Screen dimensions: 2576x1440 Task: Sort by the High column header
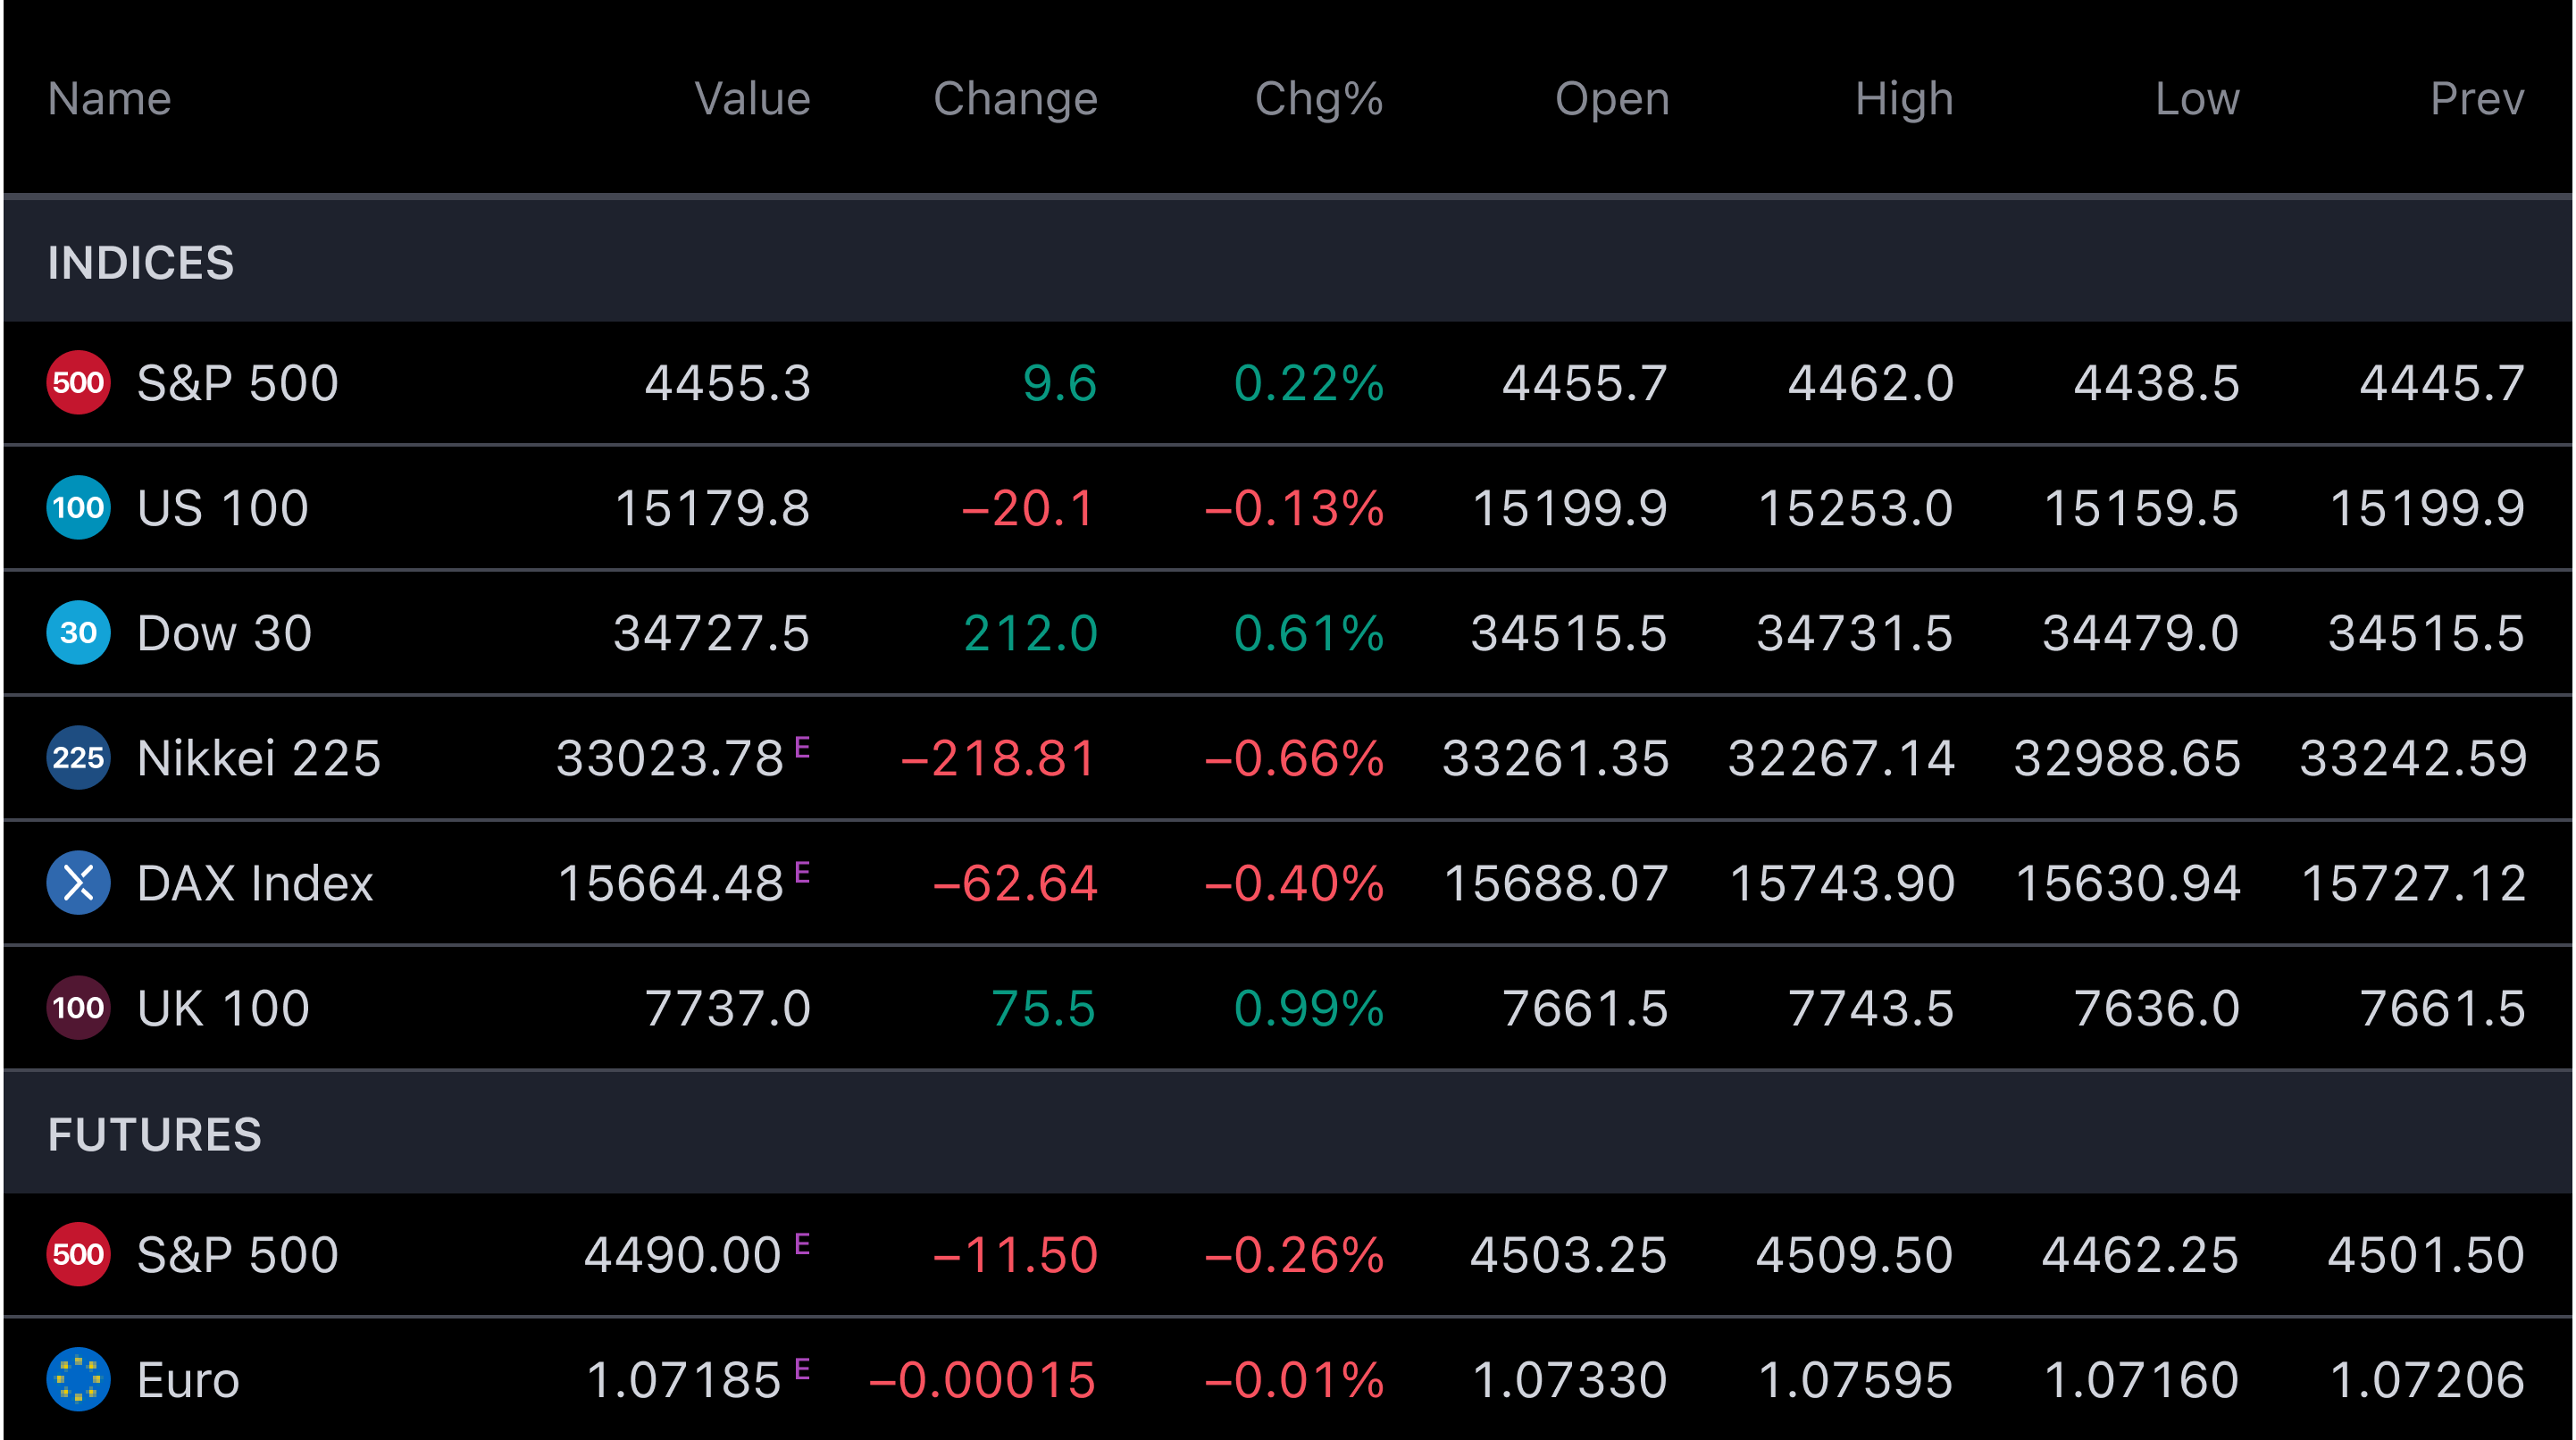pyautogui.click(x=1903, y=99)
